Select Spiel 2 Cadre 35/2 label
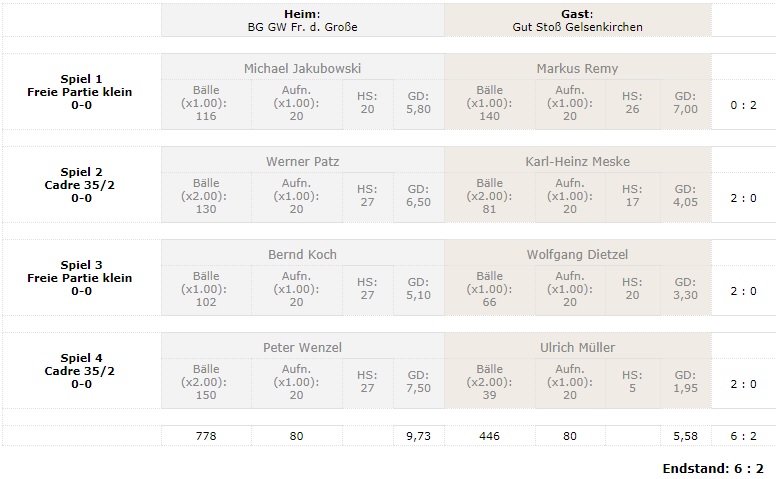 [80, 185]
